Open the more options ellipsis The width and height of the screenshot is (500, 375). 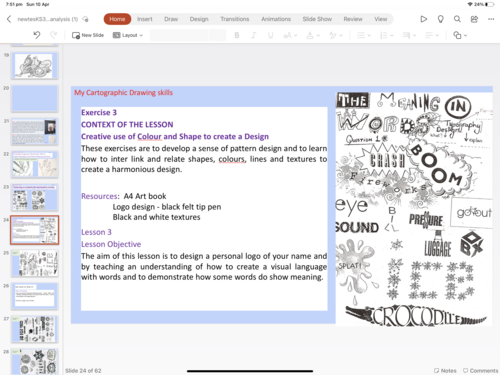click(491, 19)
